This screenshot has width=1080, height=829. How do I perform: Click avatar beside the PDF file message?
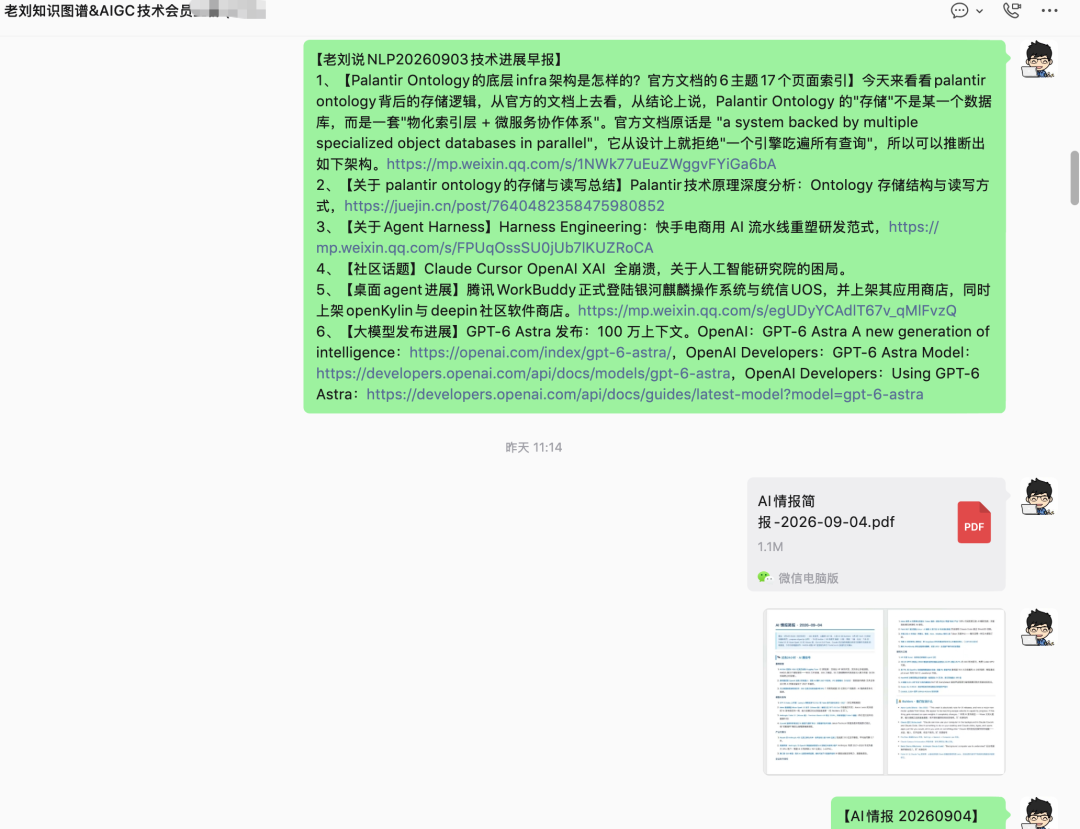coord(1039,496)
